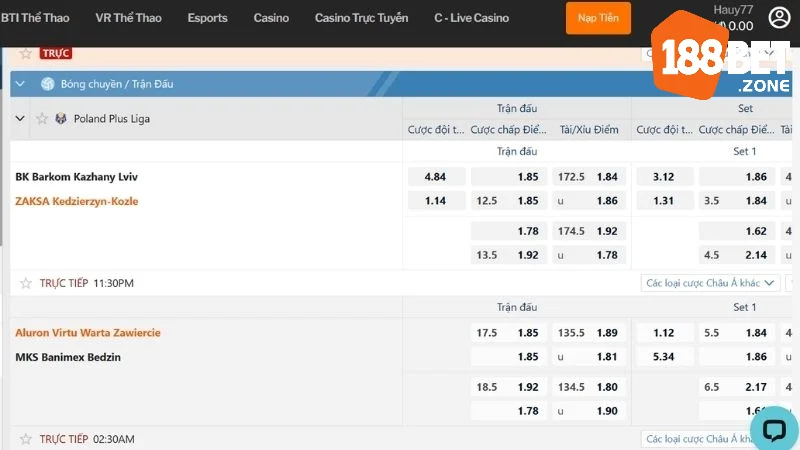Bet on Barkom Set 1 winner odds 3.12
This screenshot has width=800, height=450.
click(x=665, y=177)
